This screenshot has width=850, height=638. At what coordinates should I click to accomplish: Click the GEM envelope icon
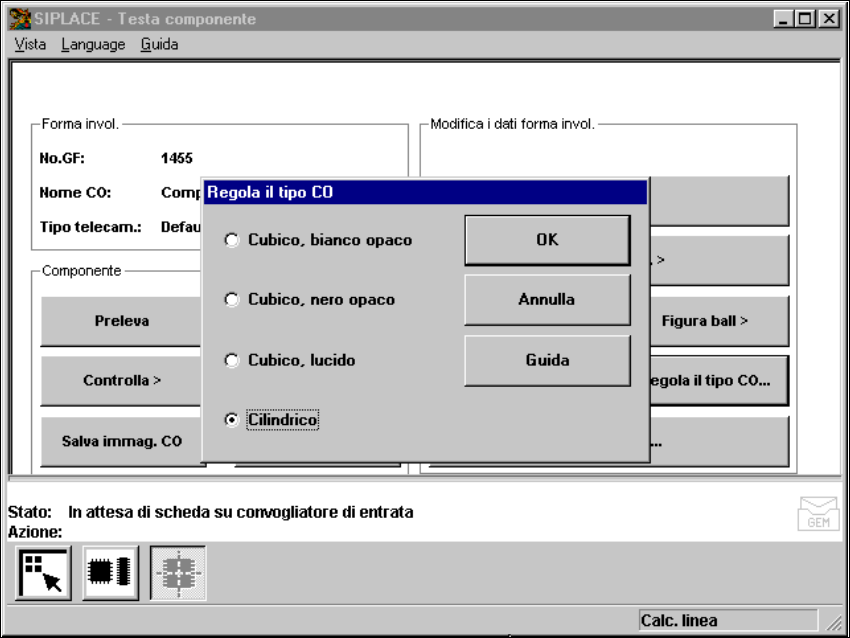[817, 514]
